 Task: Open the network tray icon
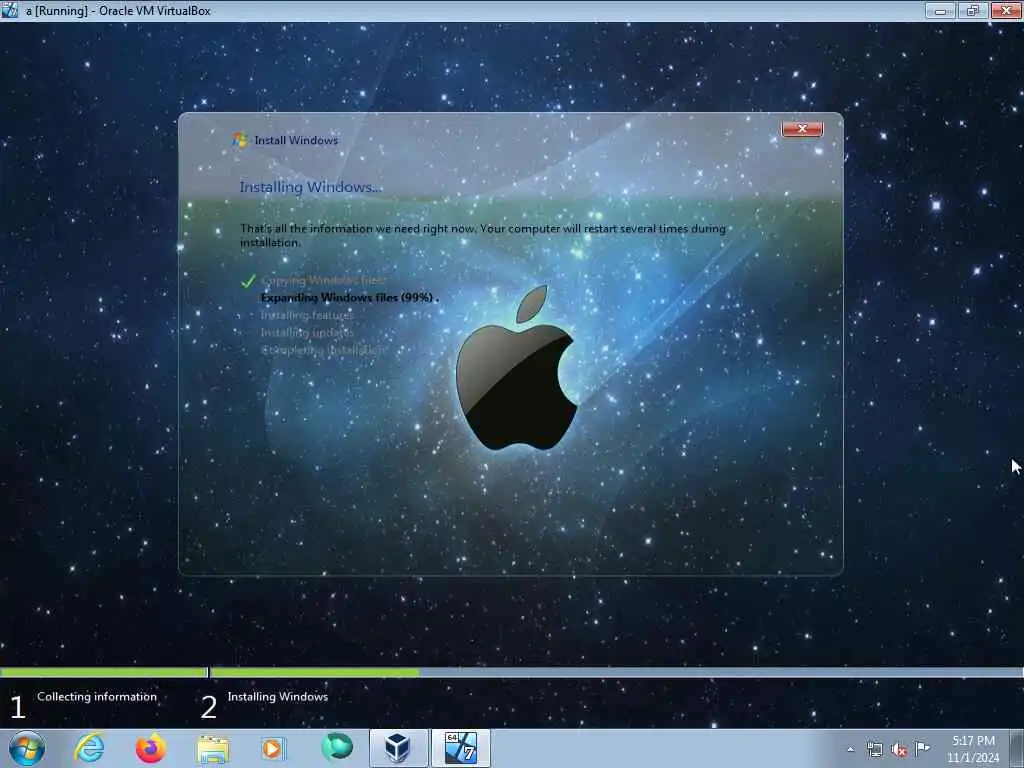tap(874, 749)
